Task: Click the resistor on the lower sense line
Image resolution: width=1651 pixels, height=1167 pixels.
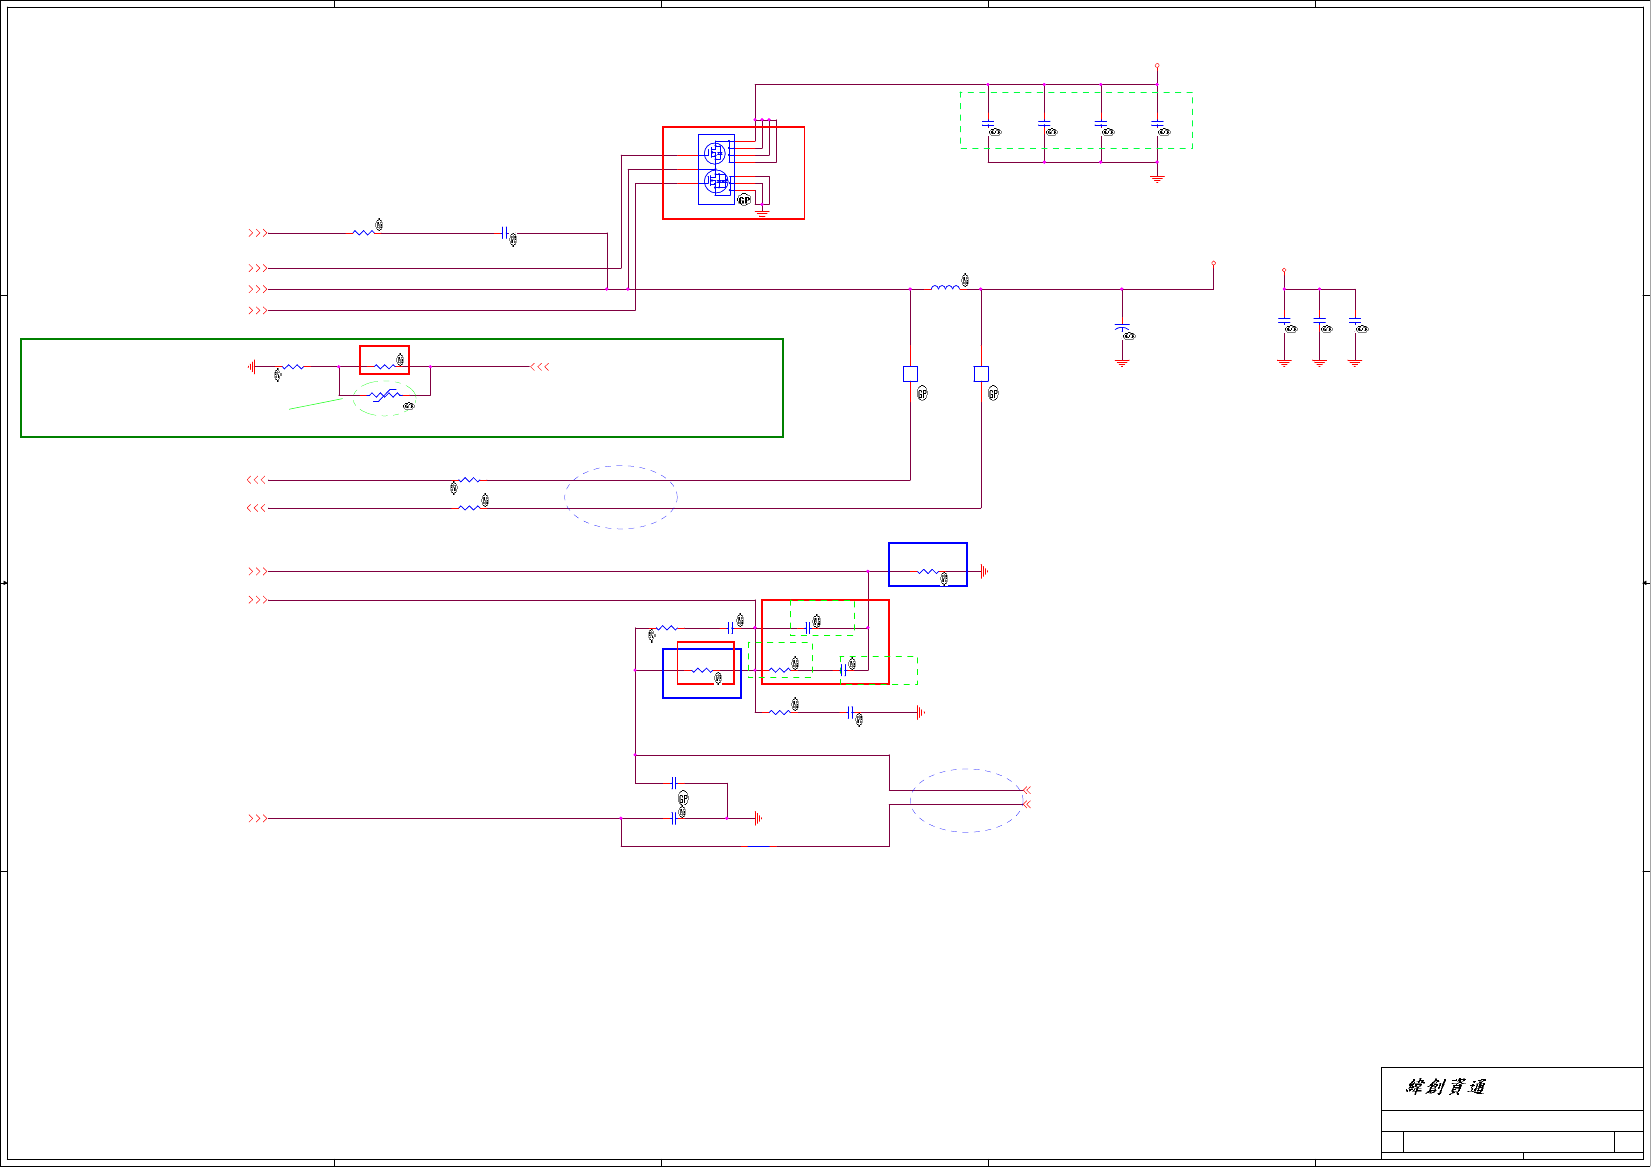Action: tap(468, 508)
